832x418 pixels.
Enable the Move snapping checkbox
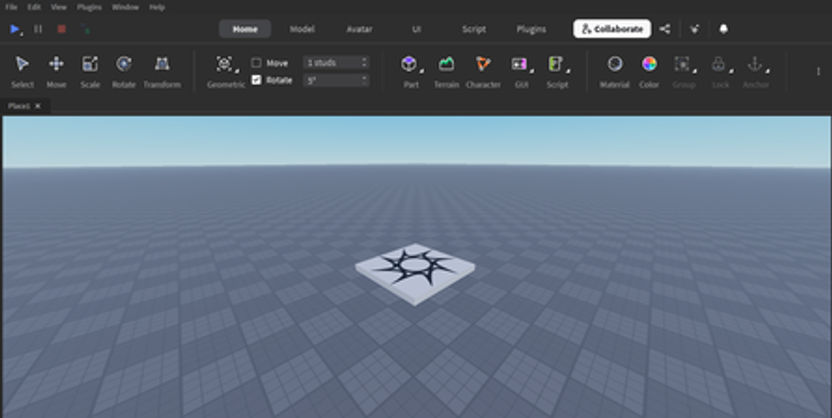pyautogui.click(x=256, y=63)
